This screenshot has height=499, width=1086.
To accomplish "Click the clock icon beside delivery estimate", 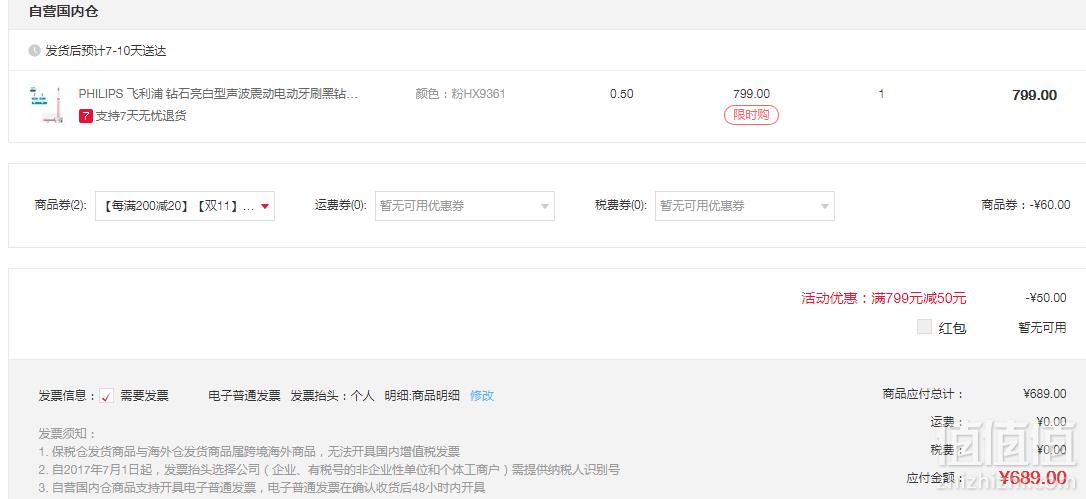I will [x=35, y=51].
